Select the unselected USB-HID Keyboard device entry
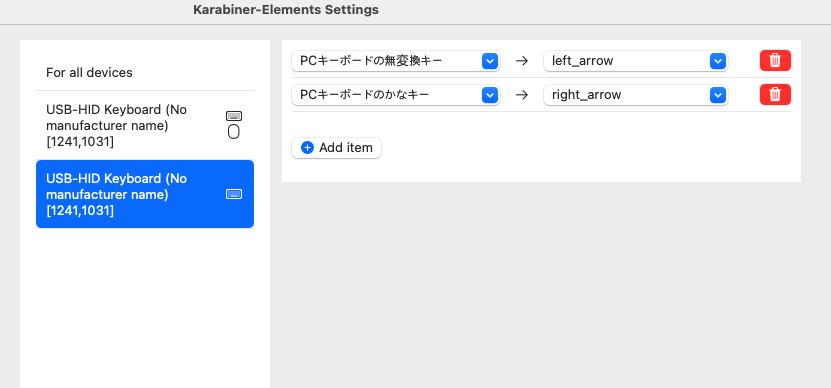Screen dimensions: 831x388 [x=145, y=126]
